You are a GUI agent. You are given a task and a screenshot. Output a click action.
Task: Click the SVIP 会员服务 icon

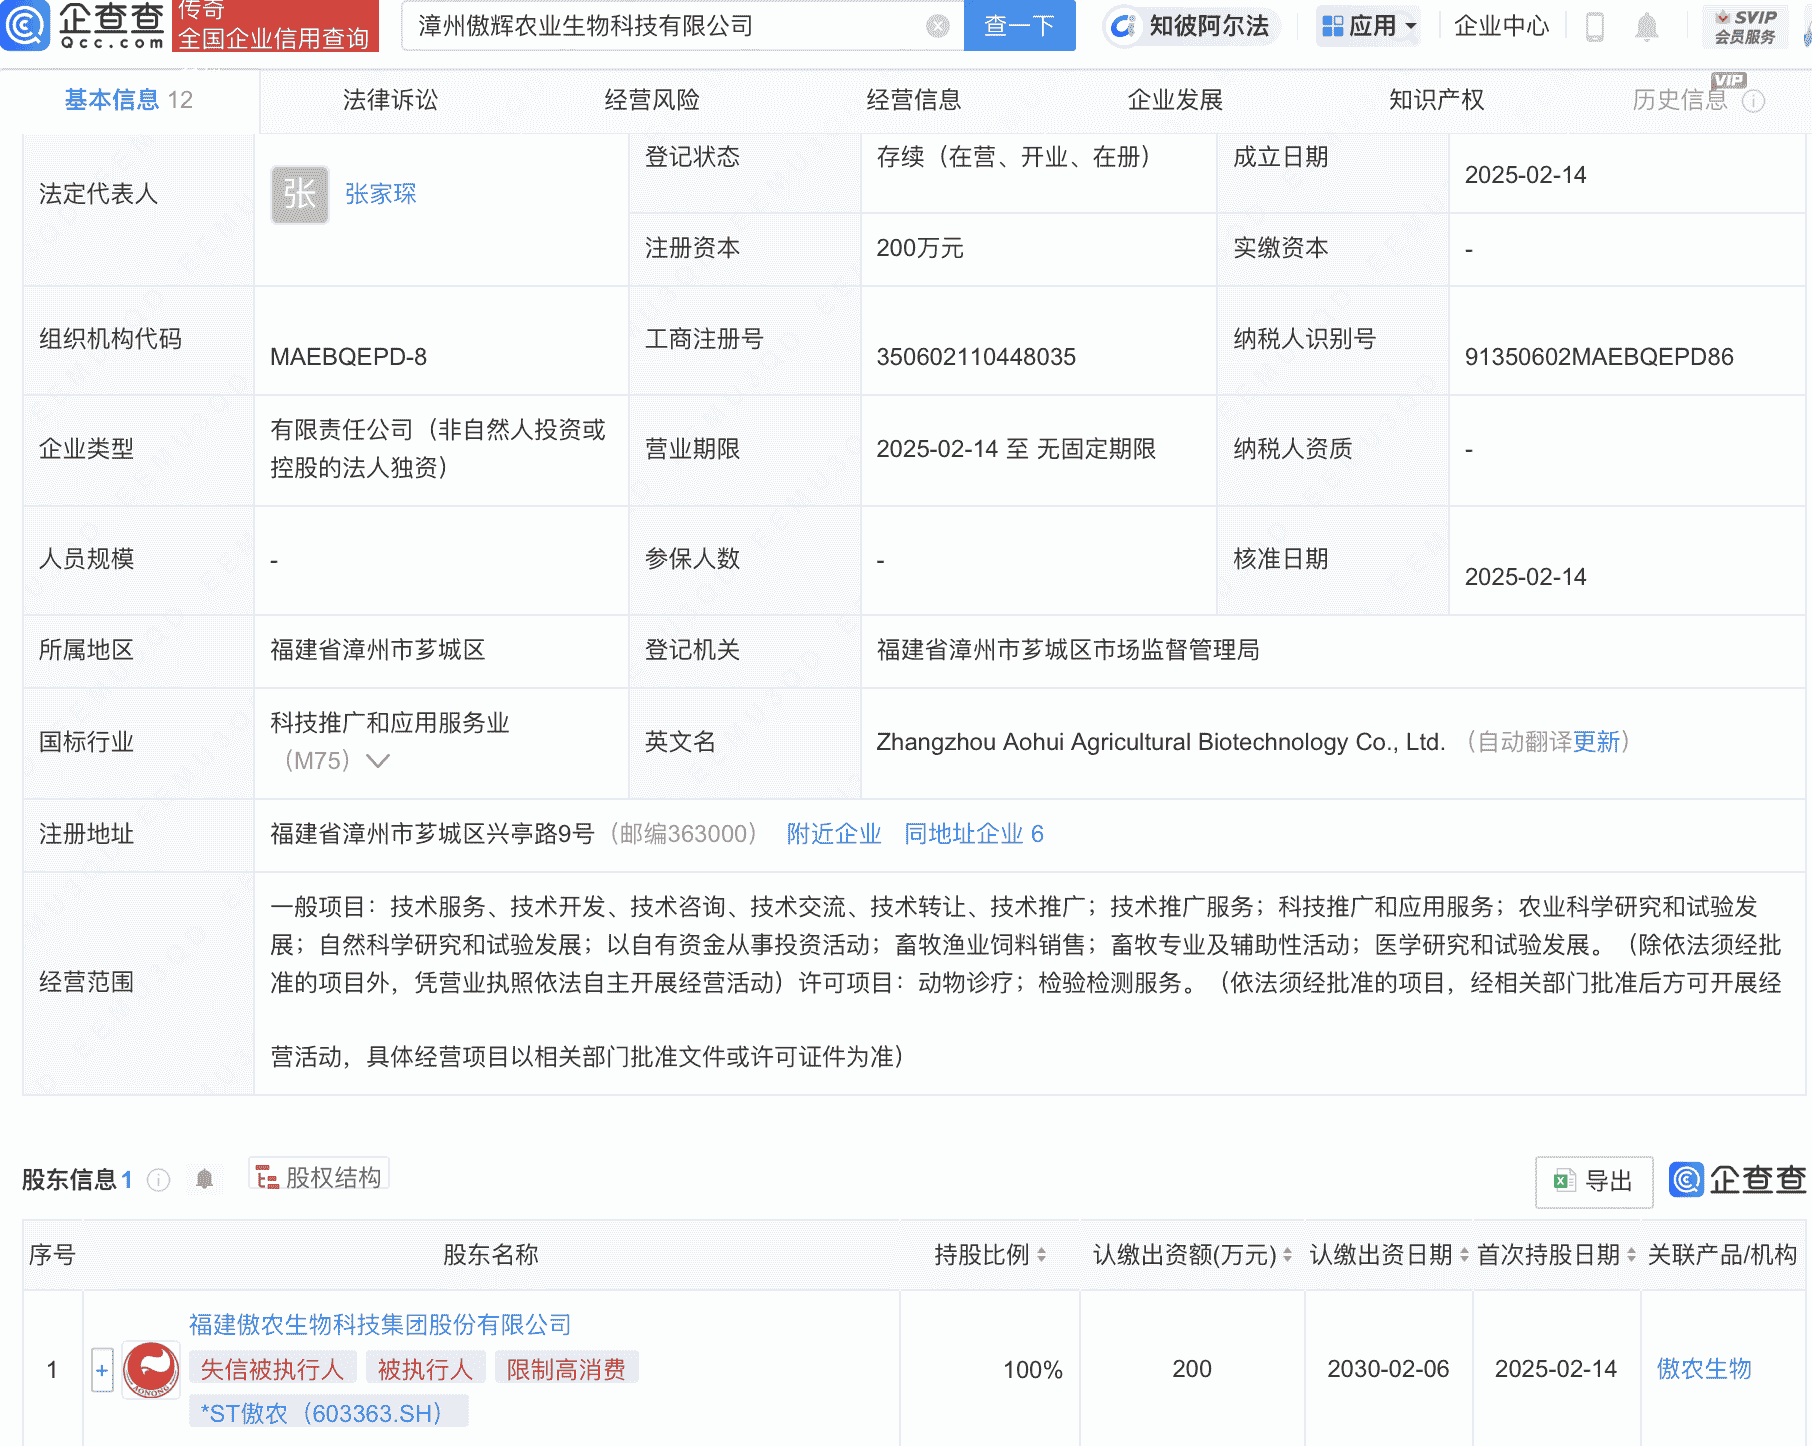coord(1745,27)
